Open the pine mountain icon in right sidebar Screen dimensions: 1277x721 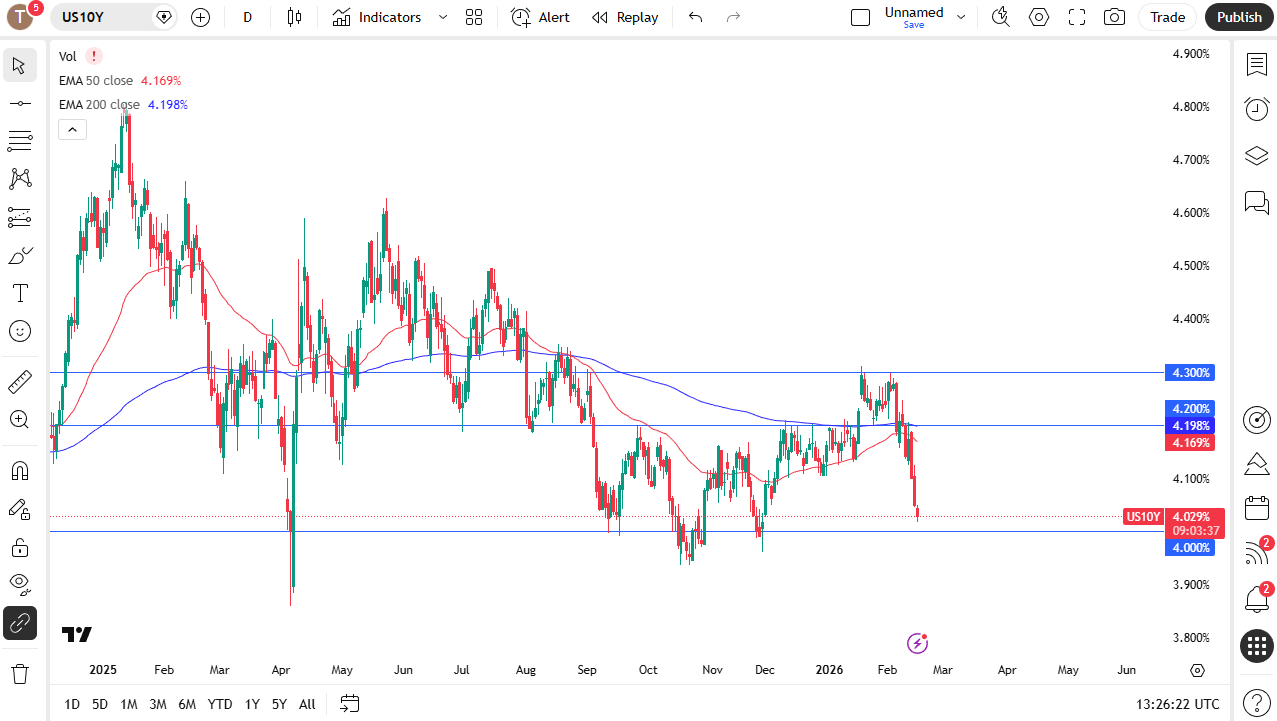pos(1257,463)
